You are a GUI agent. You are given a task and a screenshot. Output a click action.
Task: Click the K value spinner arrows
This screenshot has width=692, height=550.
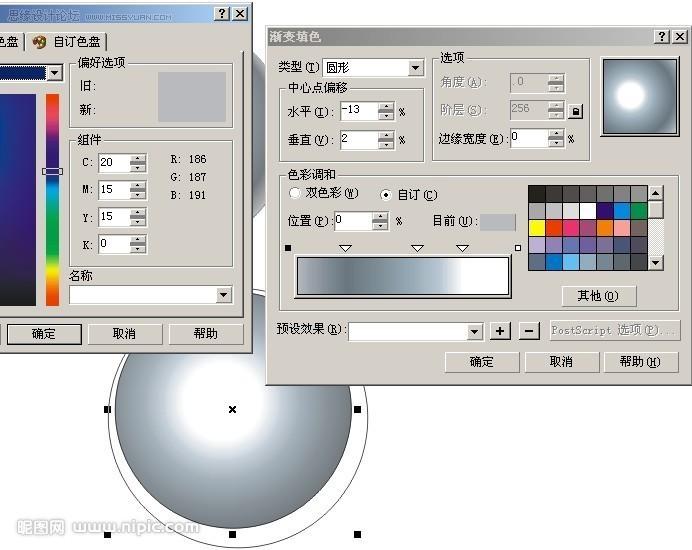(138, 244)
